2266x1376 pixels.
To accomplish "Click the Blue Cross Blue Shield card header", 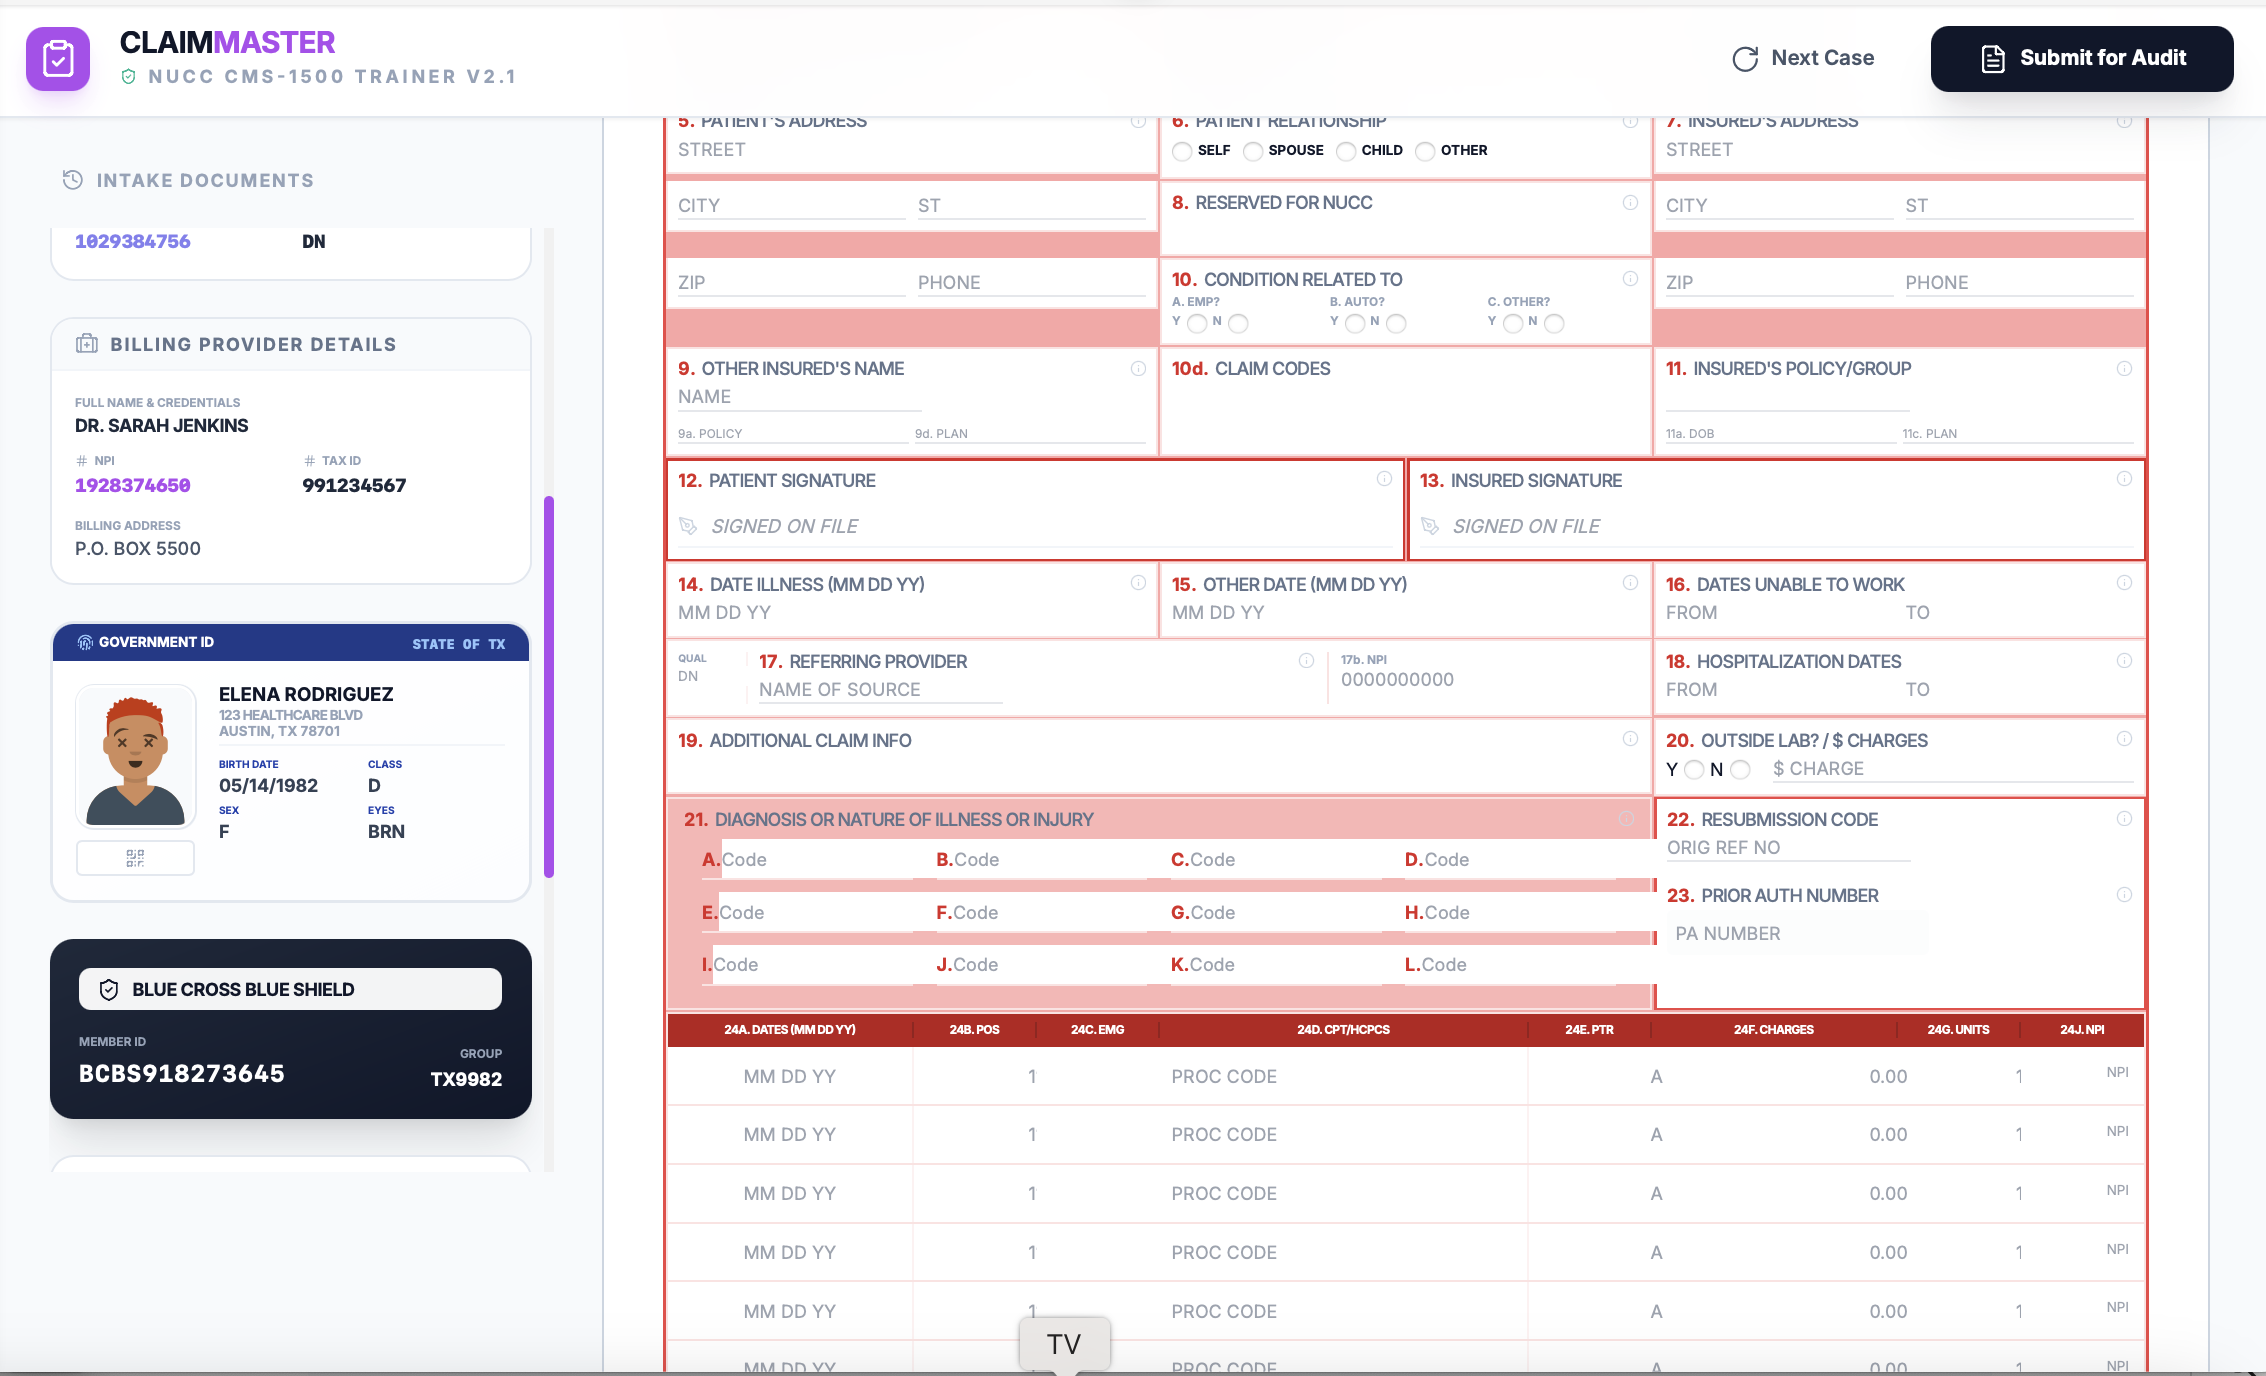I will point(290,989).
